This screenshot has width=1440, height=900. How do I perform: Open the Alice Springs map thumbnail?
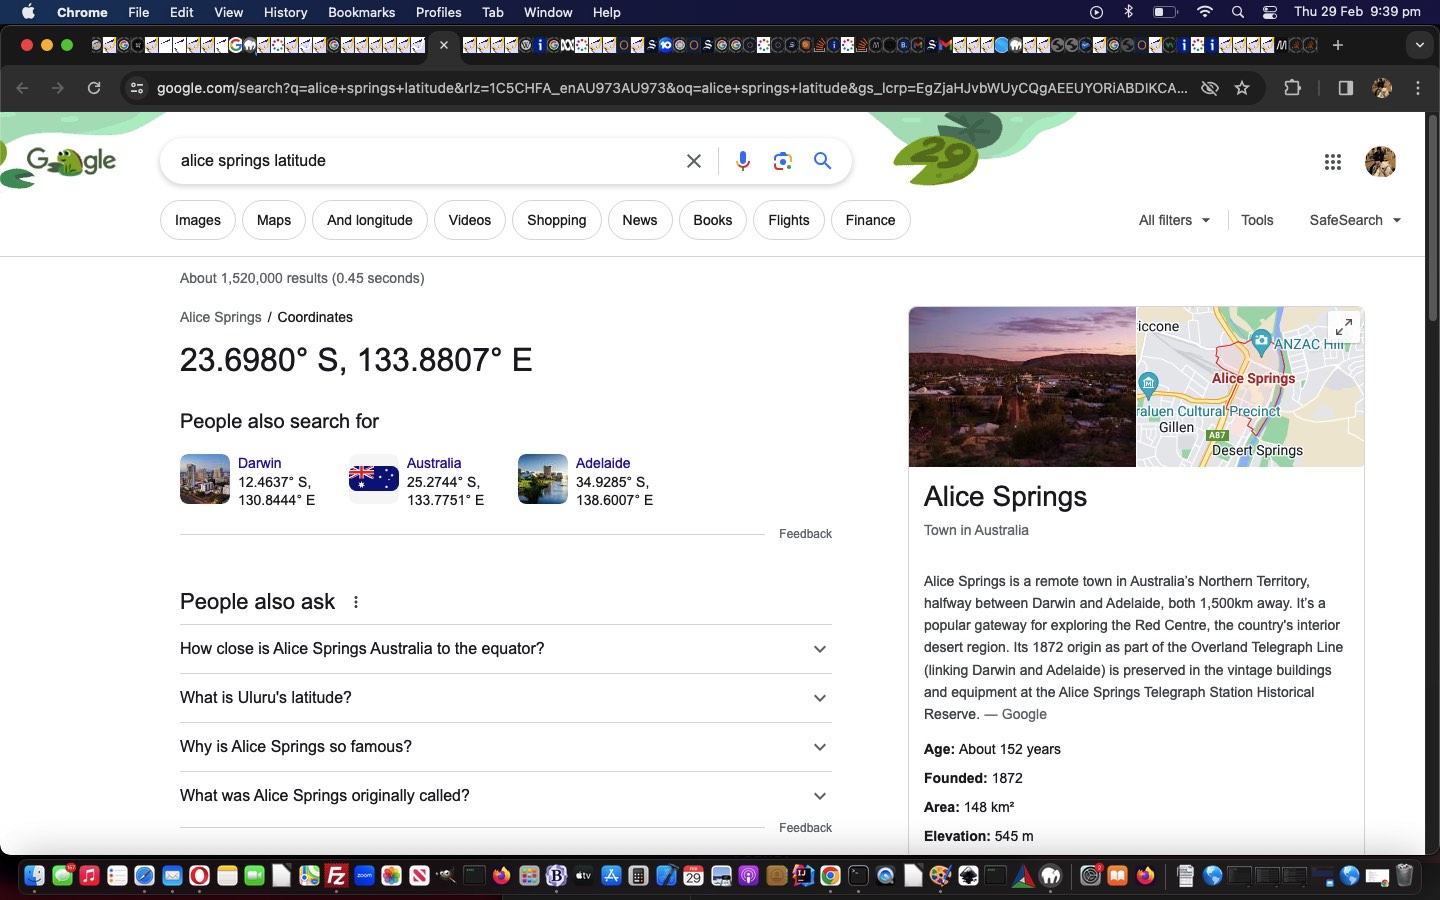pyautogui.click(x=1250, y=387)
